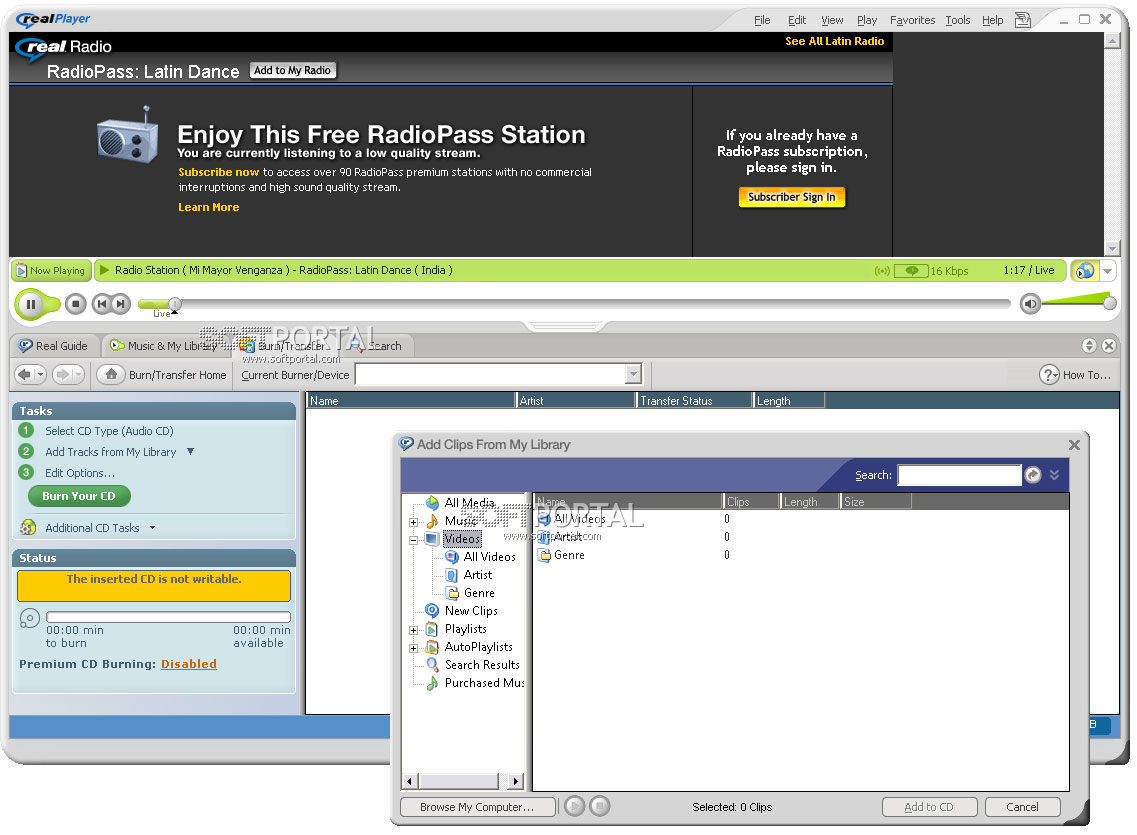1137x835 pixels.
Task: Stop playback with the stop button
Action: click(75, 304)
